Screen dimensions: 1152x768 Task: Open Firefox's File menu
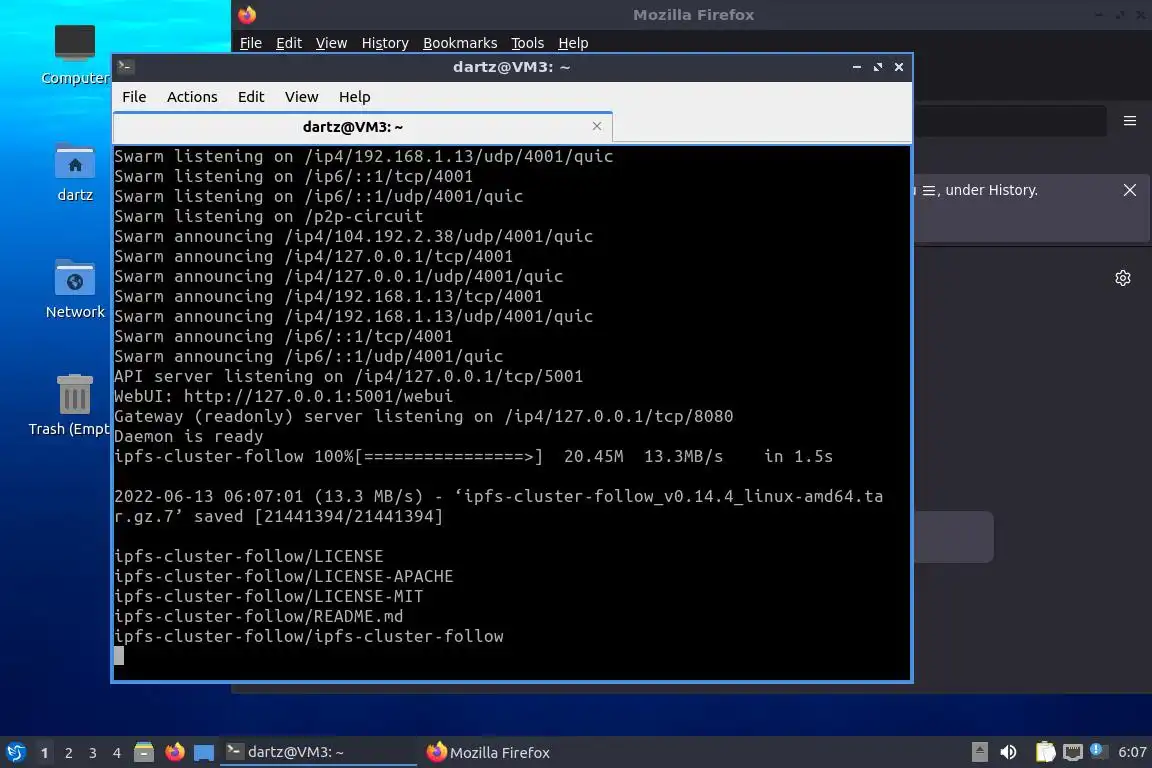tap(251, 43)
